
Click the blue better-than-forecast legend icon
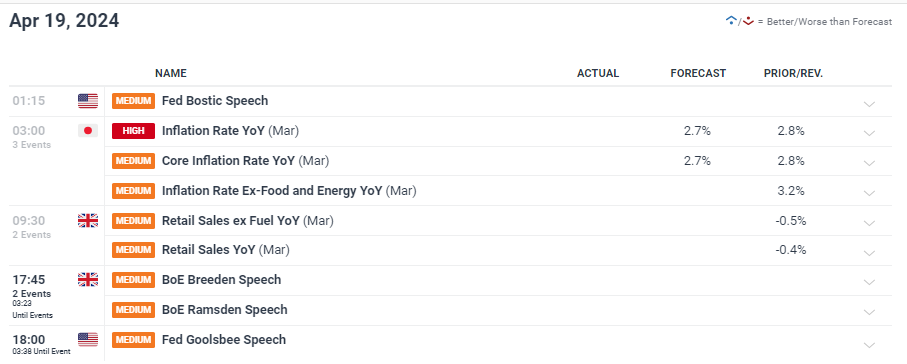731,21
